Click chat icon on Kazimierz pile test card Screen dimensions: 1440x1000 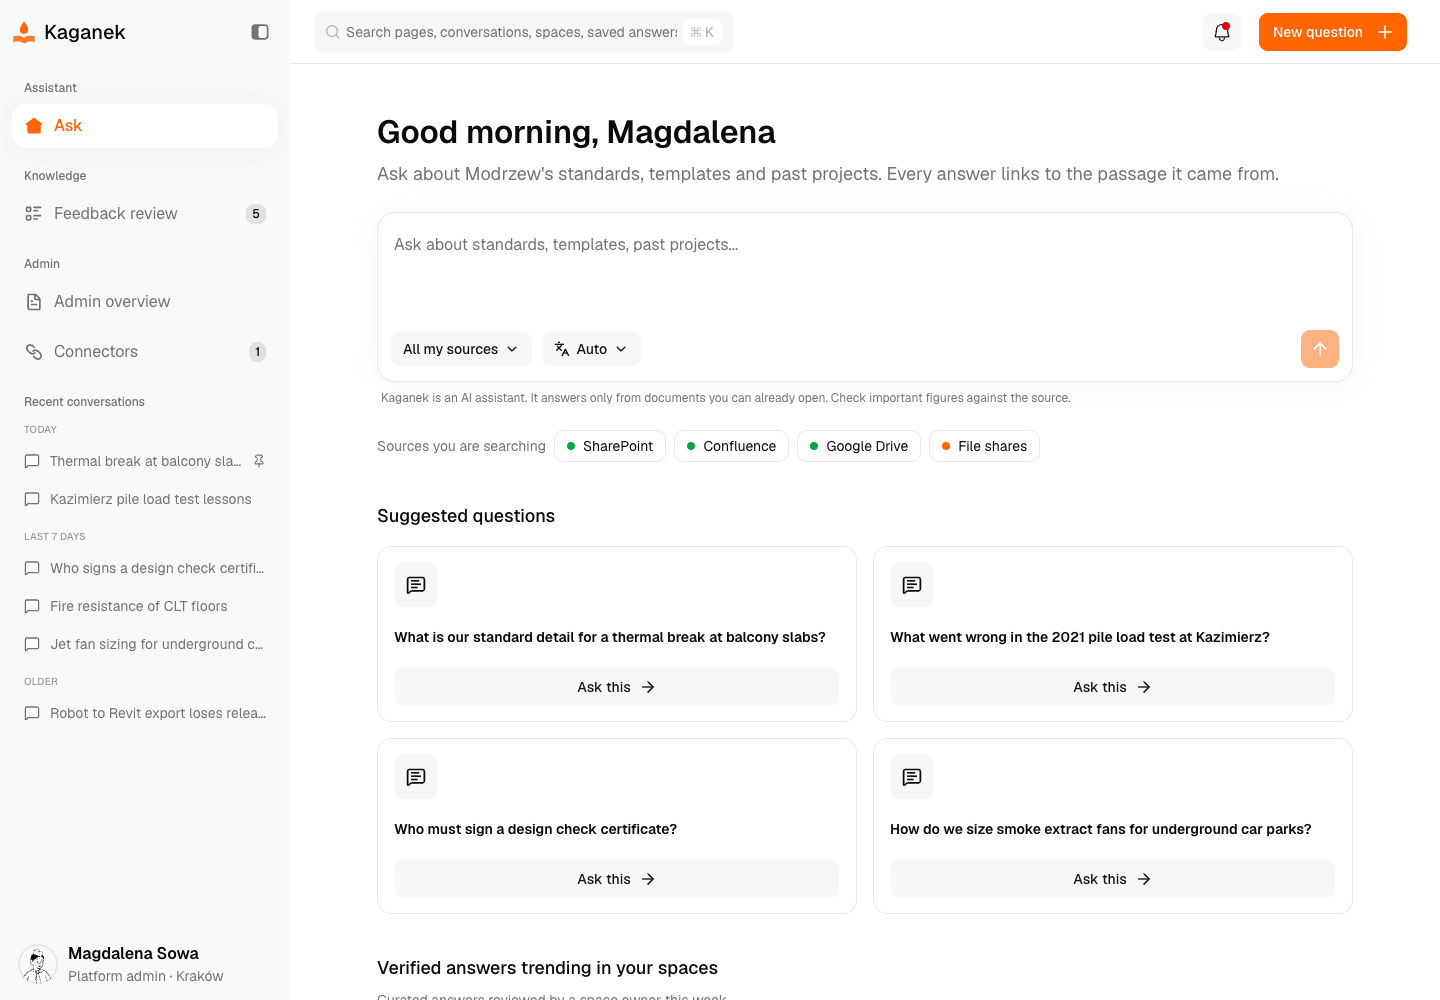[x=912, y=585]
